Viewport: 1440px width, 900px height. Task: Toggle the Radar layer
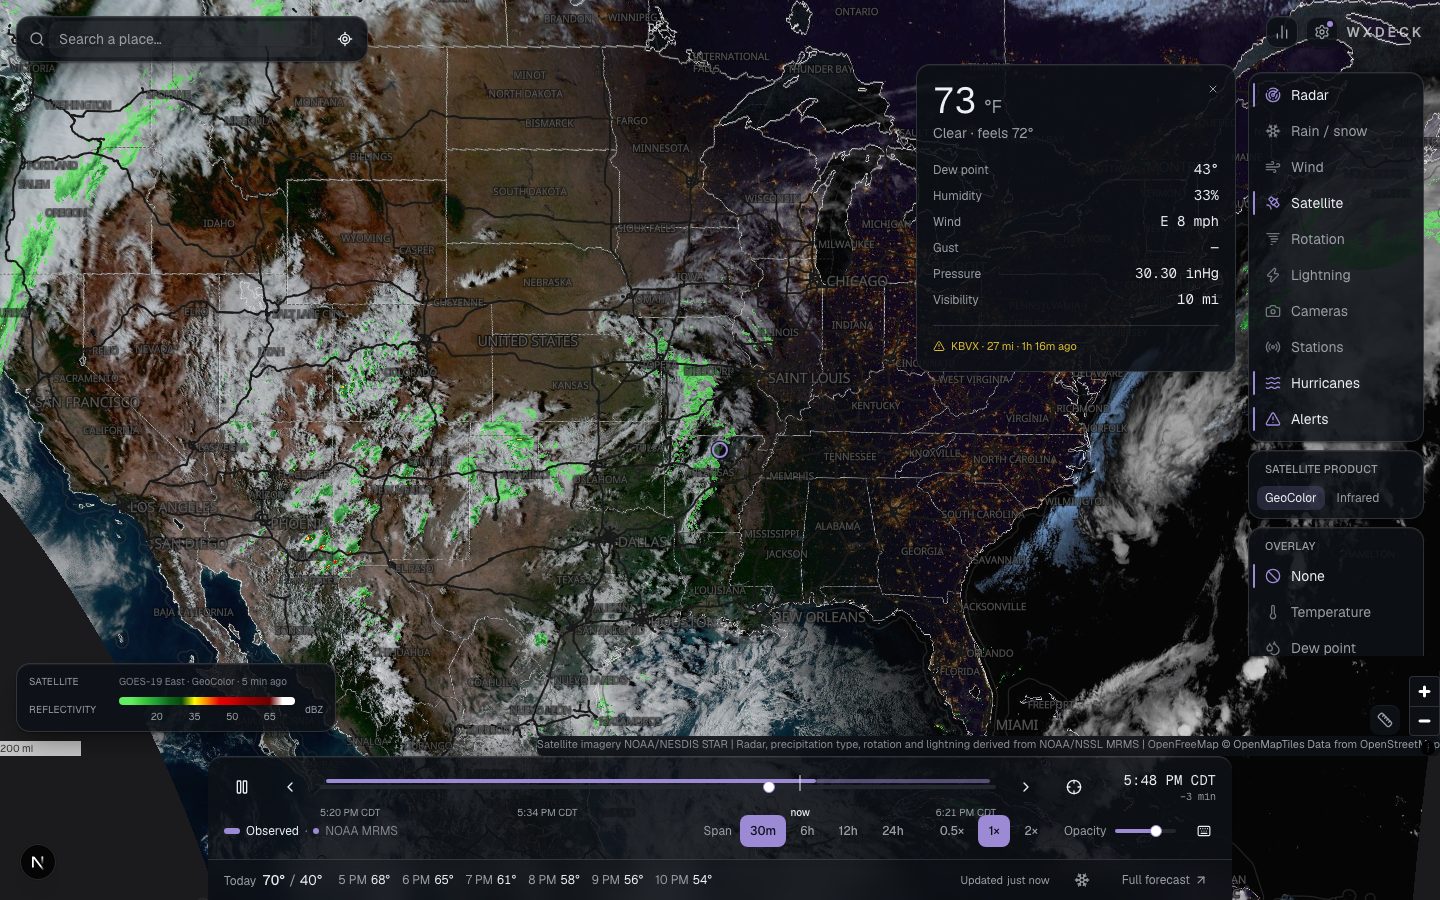(x=1336, y=95)
